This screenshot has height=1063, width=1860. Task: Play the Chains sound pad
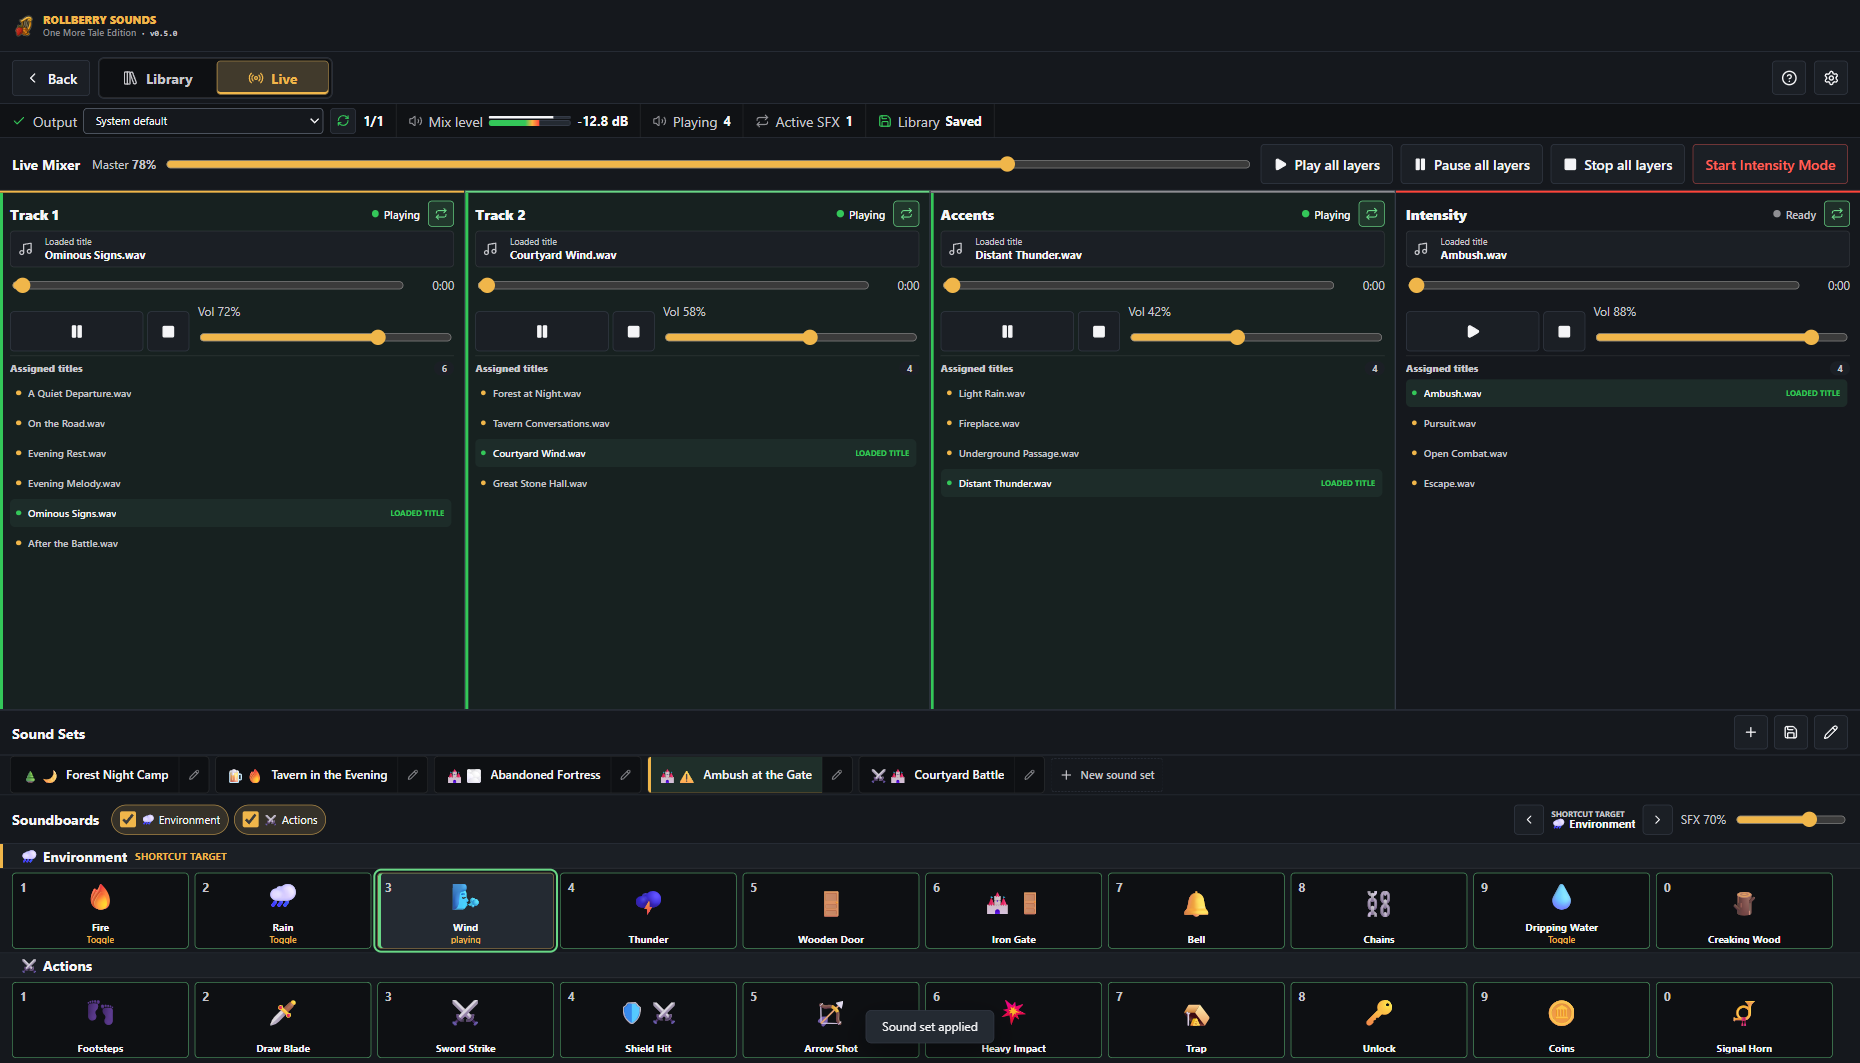(x=1379, y=911)
